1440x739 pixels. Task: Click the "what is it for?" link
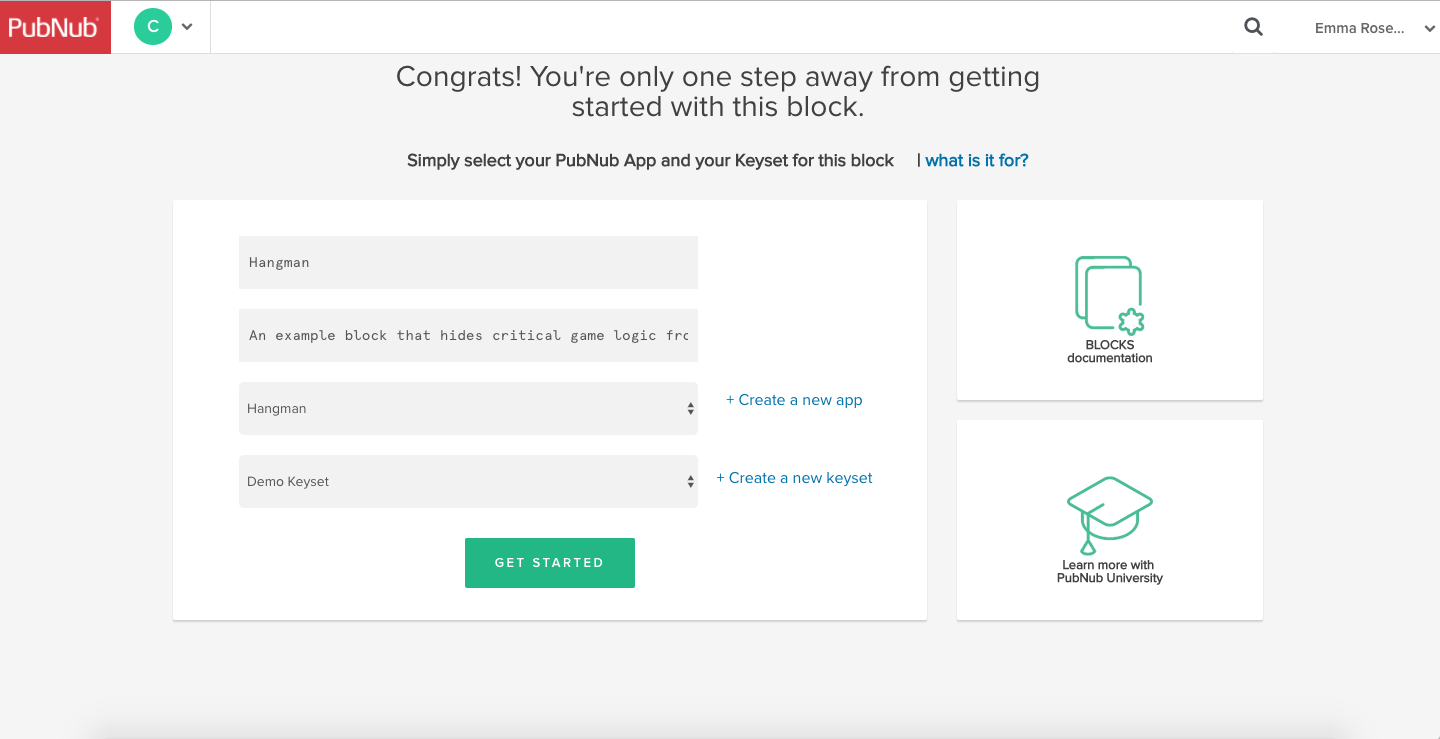coord(976,160)
